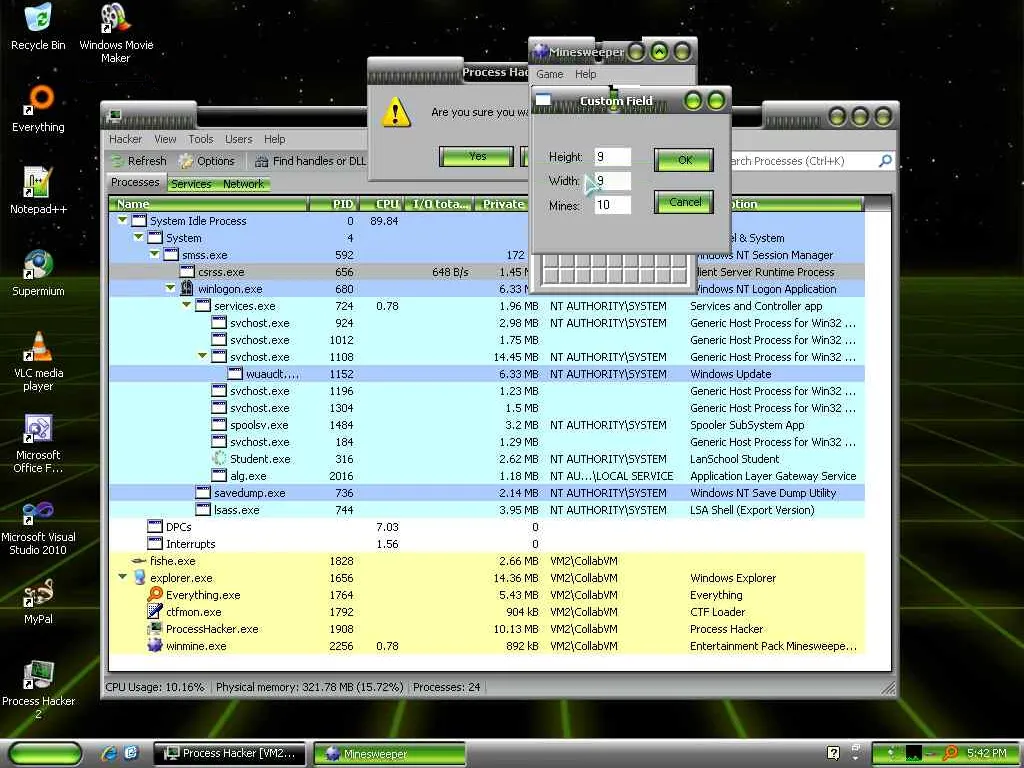Open the Hacker menu
The image size is (1024, 768).
[x=125, y=139]
